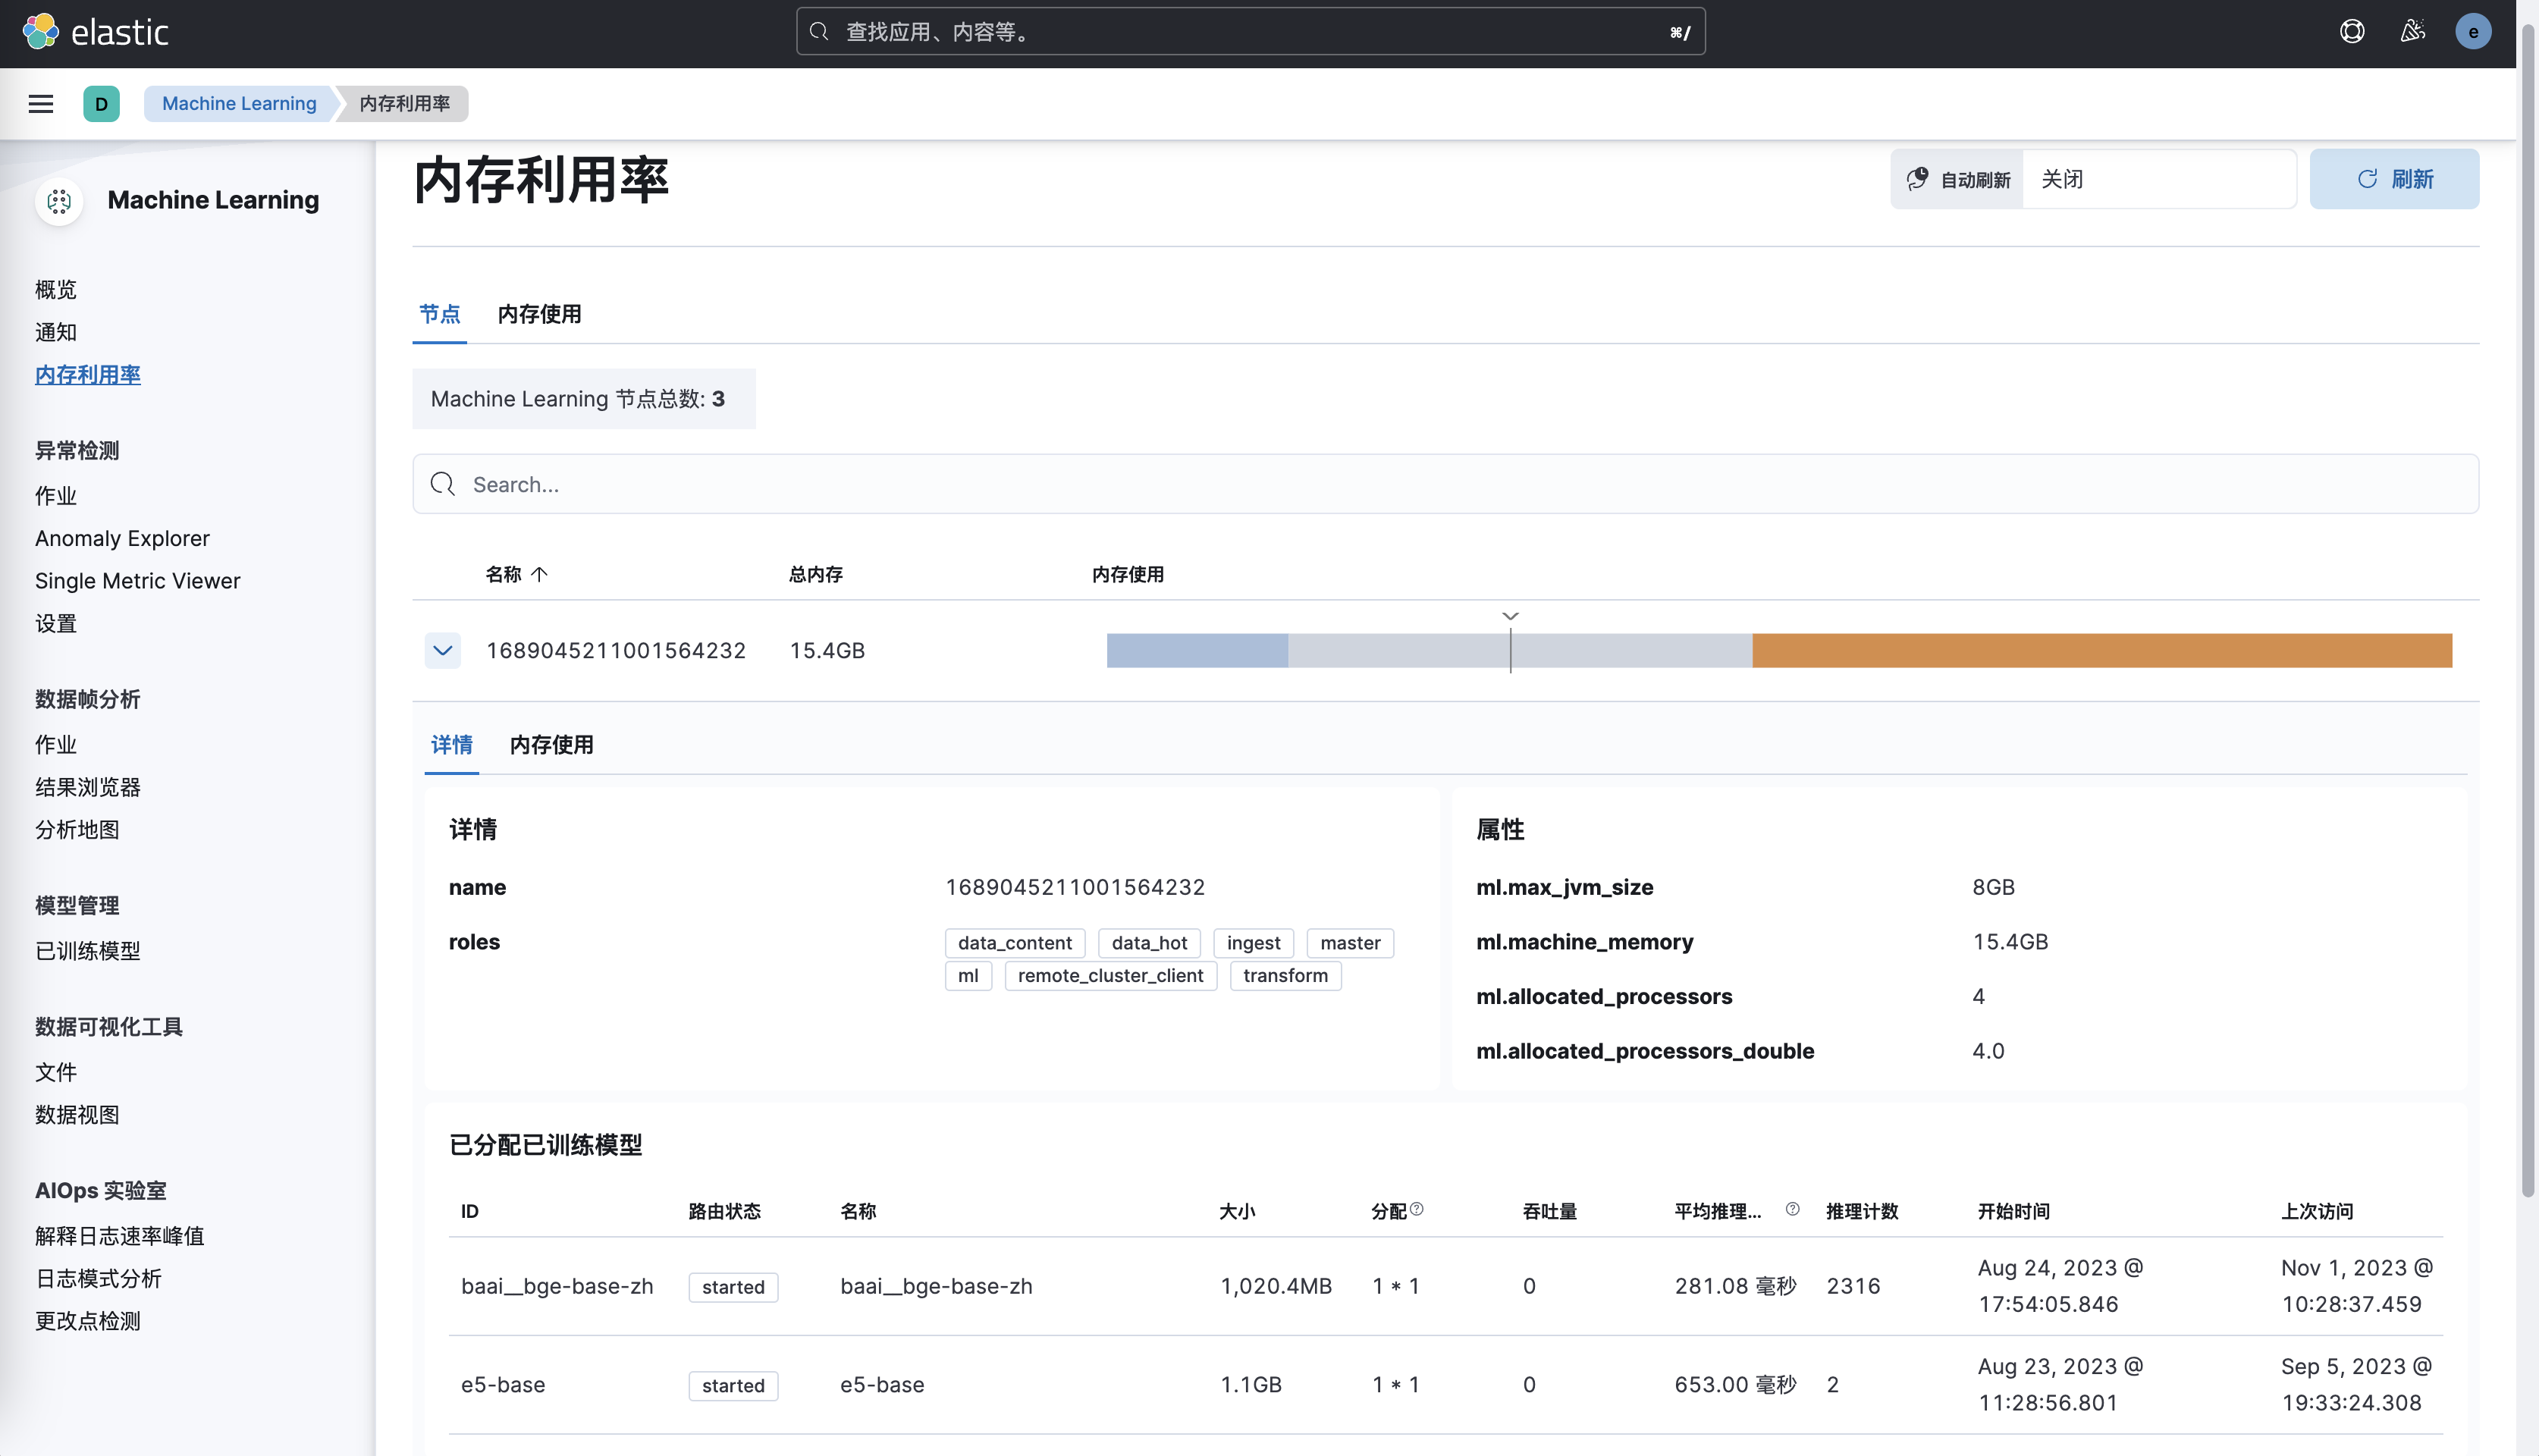Select the 详情 details tab
The image size is (2539, 1456).
452,745
